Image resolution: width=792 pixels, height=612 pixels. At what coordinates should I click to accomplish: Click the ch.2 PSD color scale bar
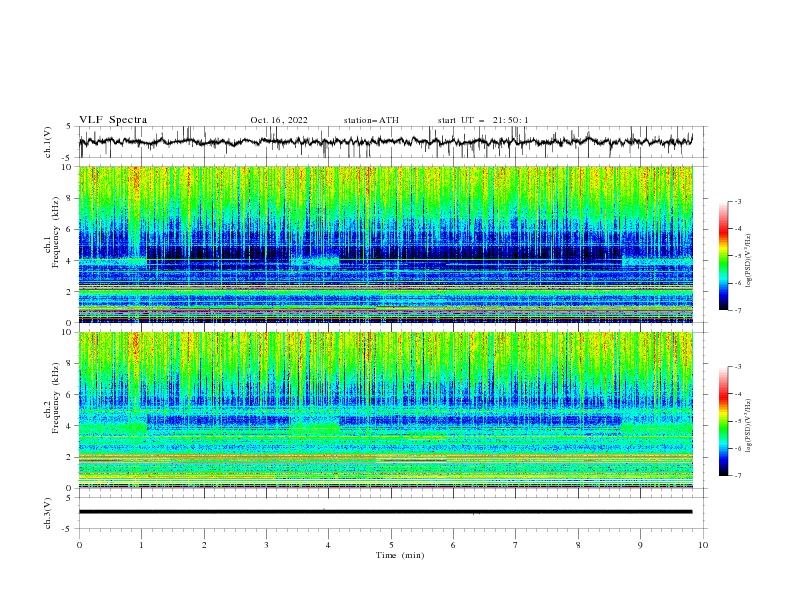click(x=723, y=421)
